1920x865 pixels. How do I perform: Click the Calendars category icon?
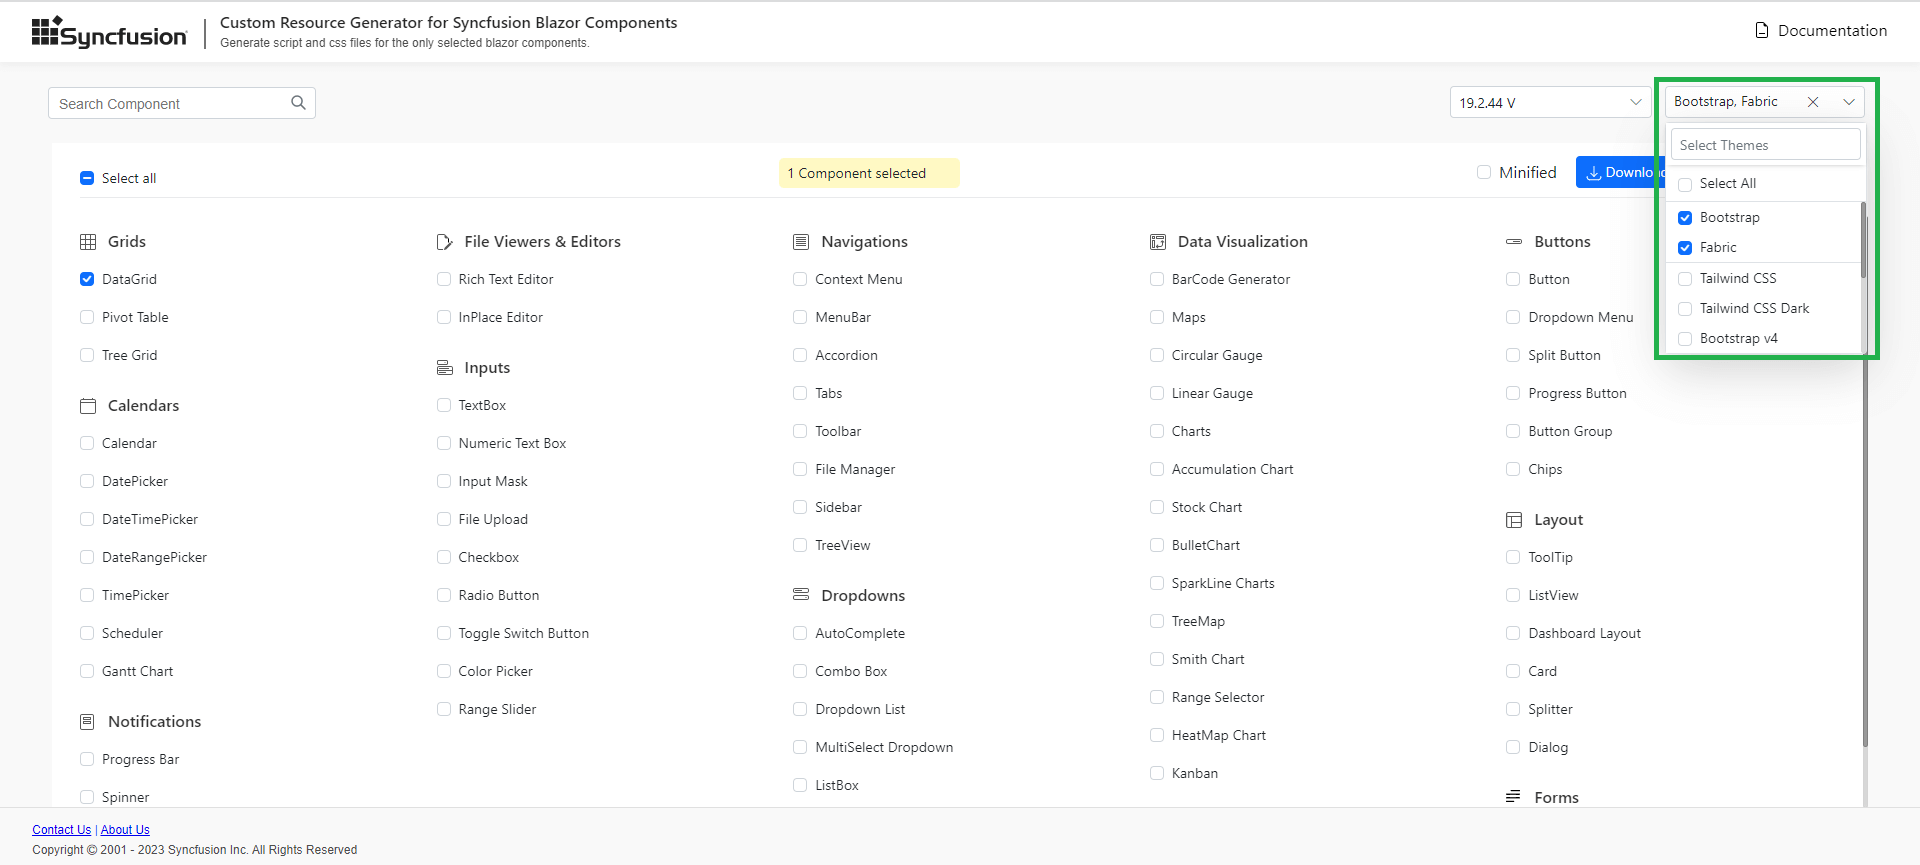[x=88, y=406]
